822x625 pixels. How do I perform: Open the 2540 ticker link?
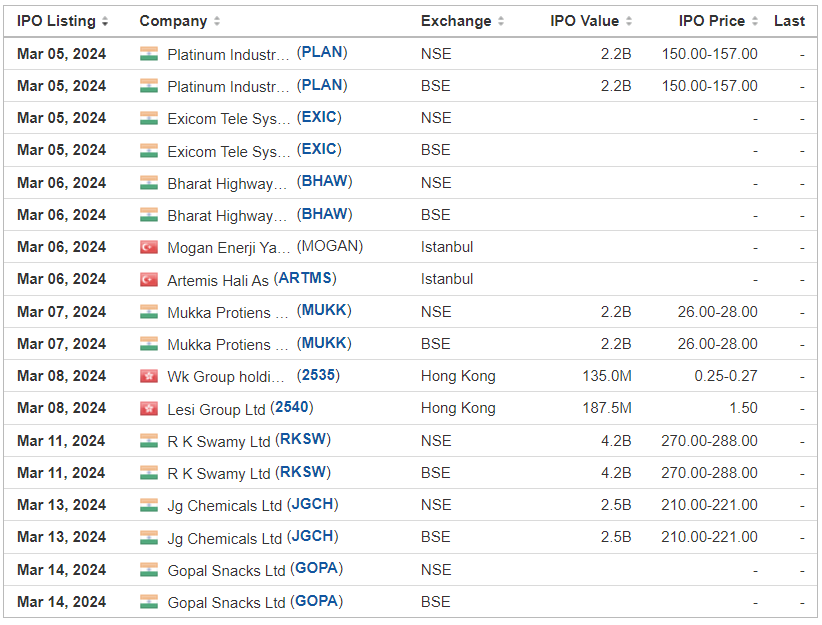pyautogui.click(x=291, y=407)
